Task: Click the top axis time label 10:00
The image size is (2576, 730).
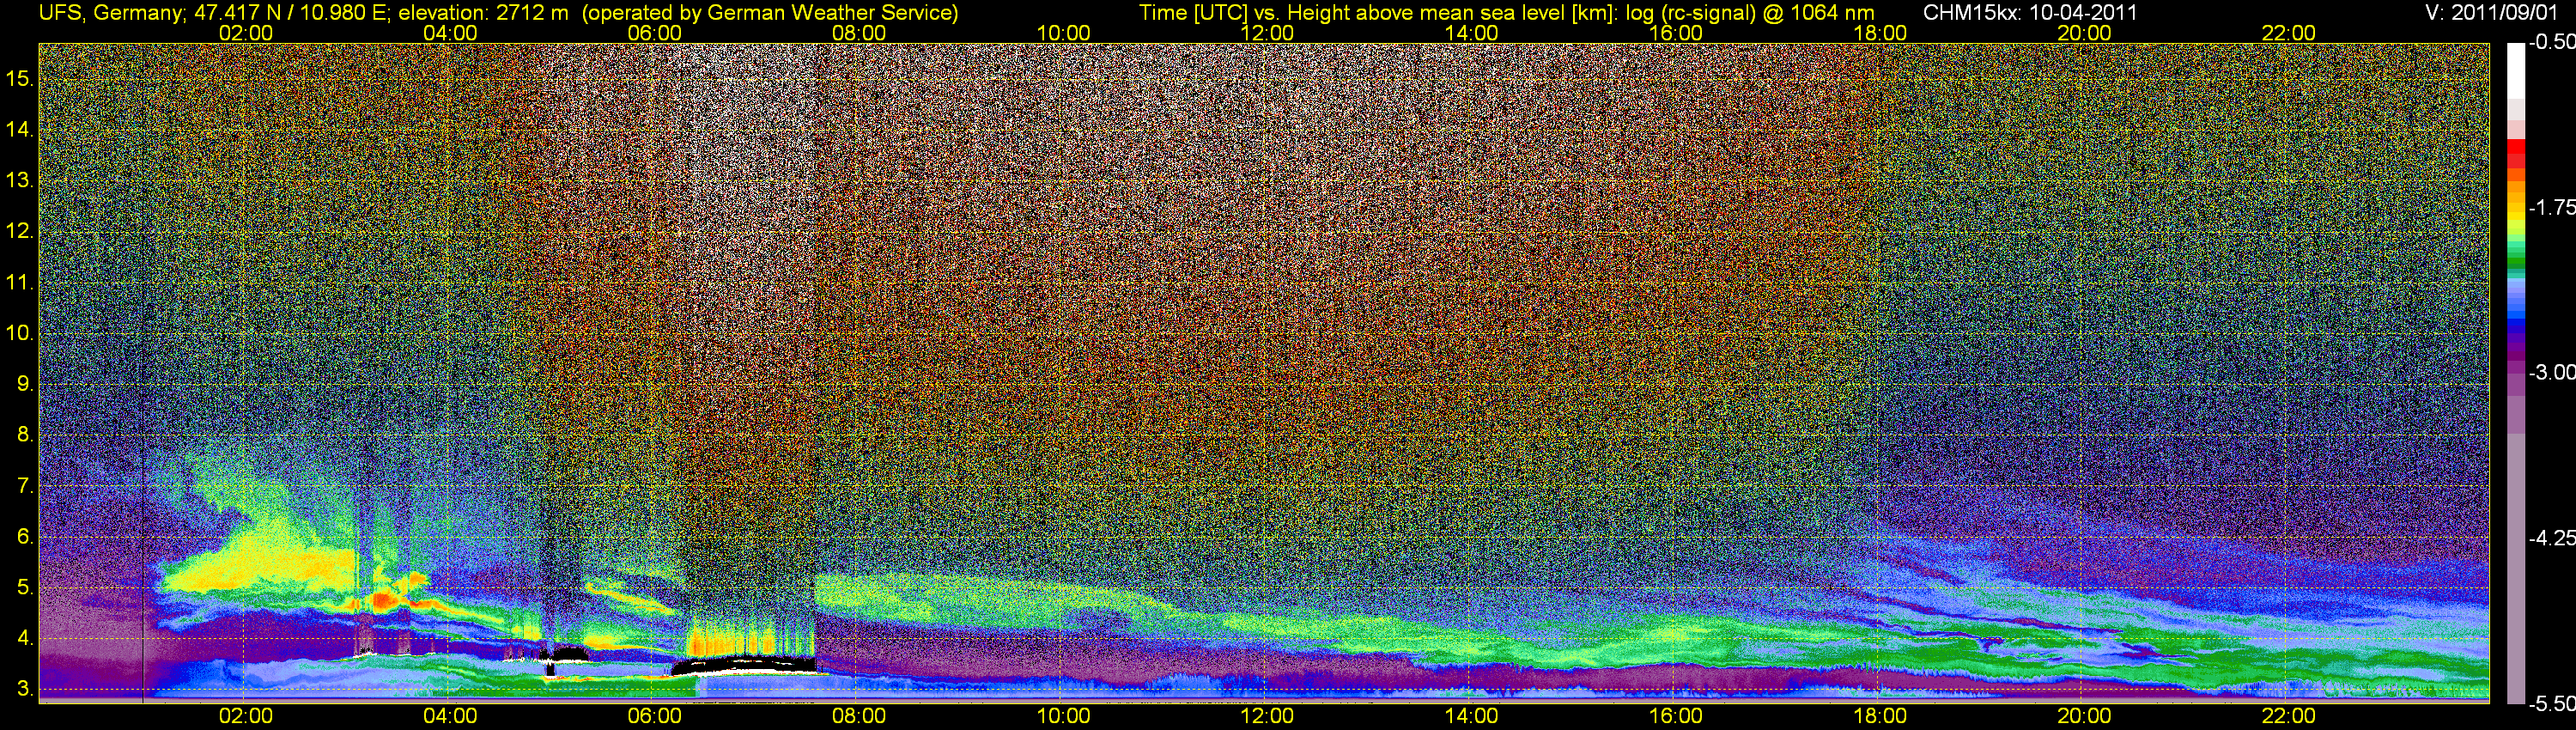Action: point(1063,33)
